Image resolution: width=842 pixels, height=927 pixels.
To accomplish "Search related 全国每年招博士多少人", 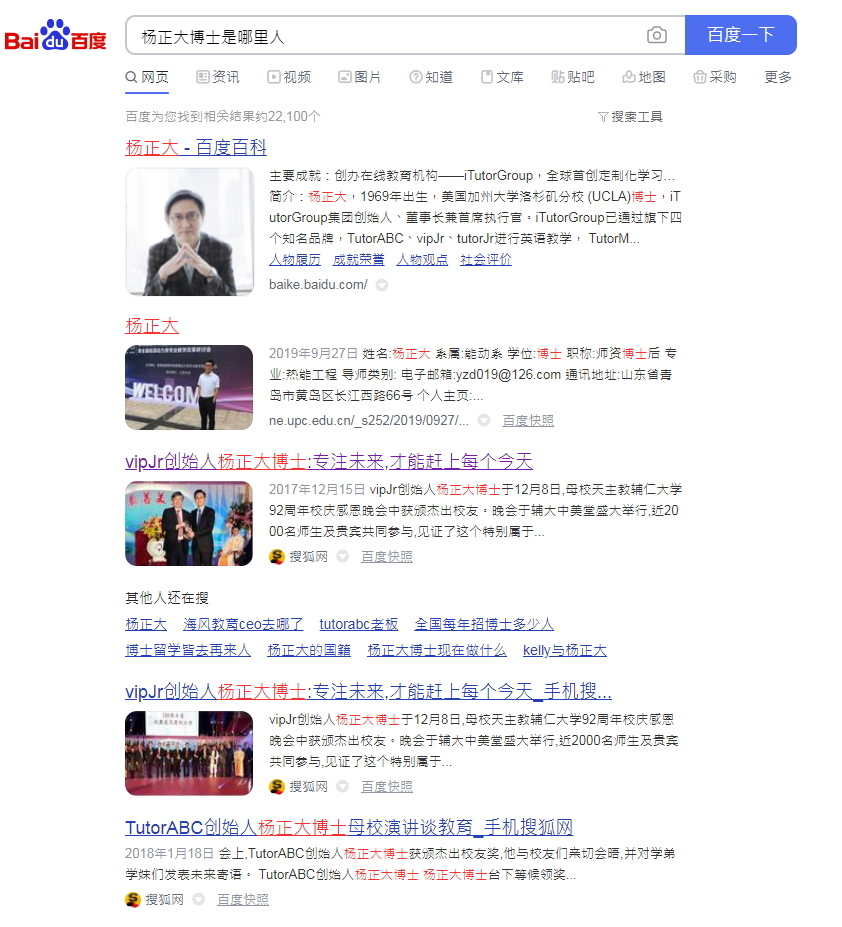I will [484, 624].
